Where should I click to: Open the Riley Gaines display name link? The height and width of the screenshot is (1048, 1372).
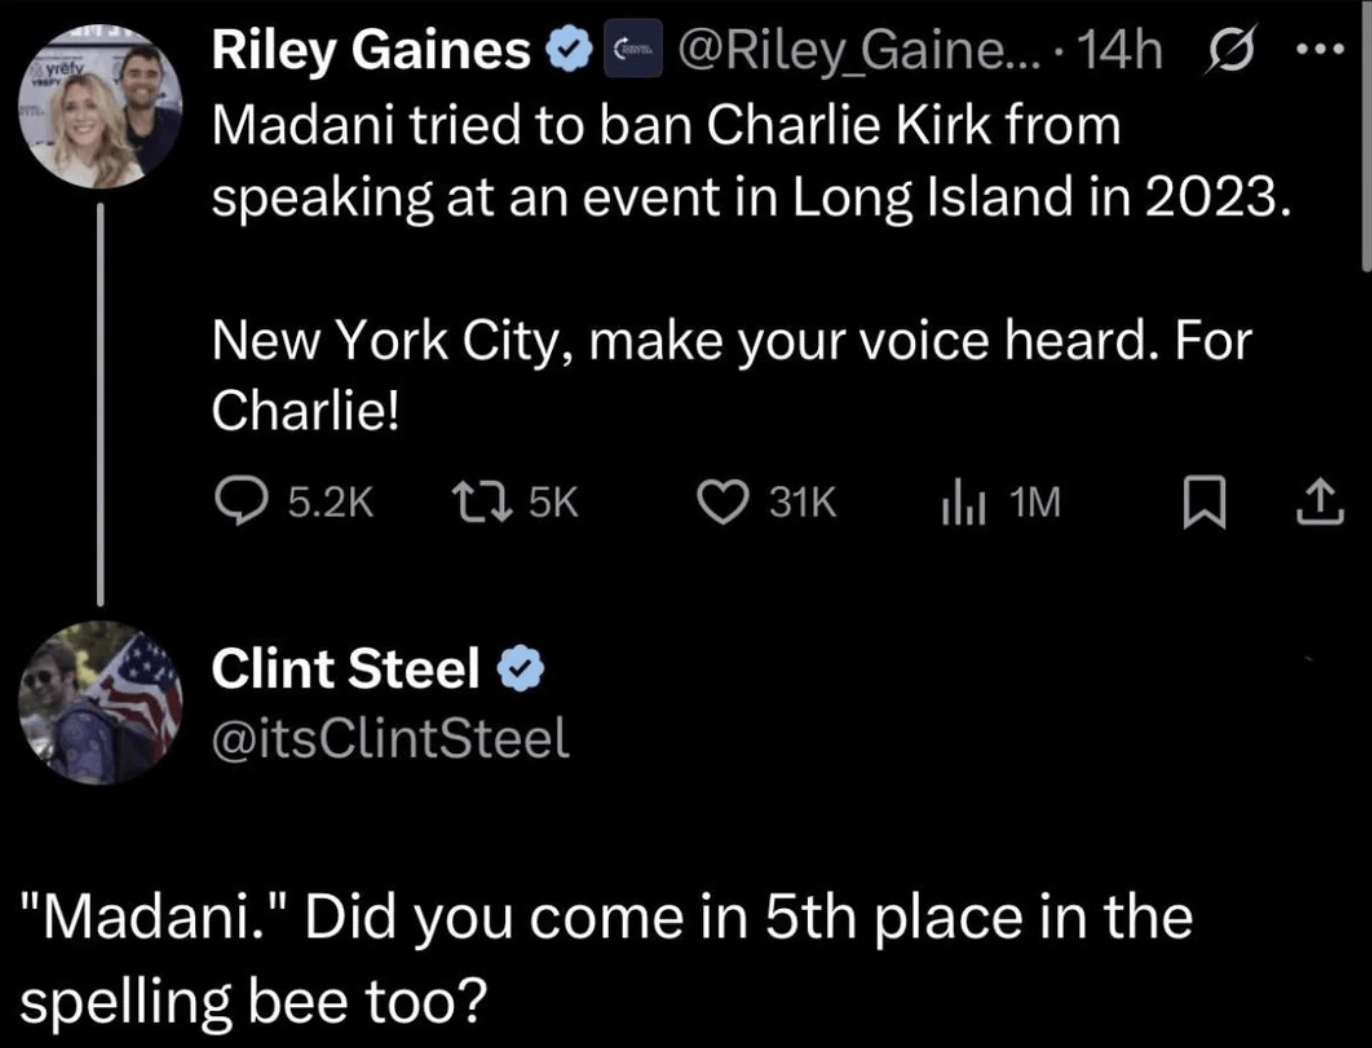[x=370, y=50]
